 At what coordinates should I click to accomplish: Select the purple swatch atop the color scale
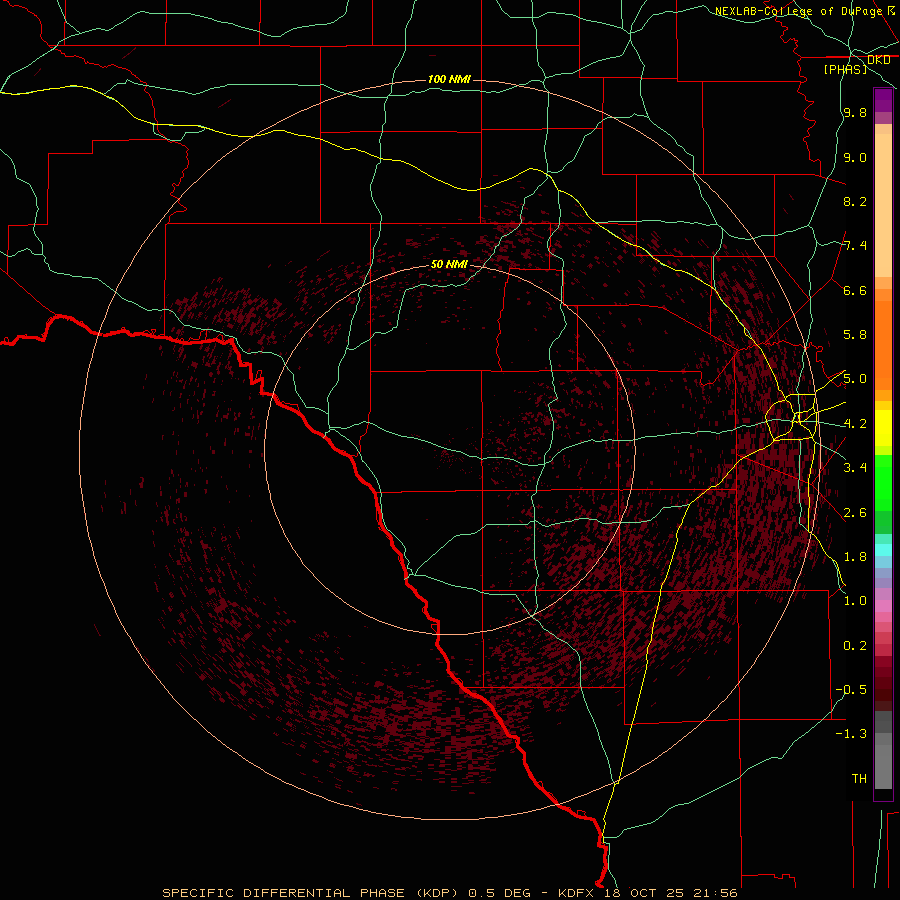pyautogui.click(x=883, y=100)
